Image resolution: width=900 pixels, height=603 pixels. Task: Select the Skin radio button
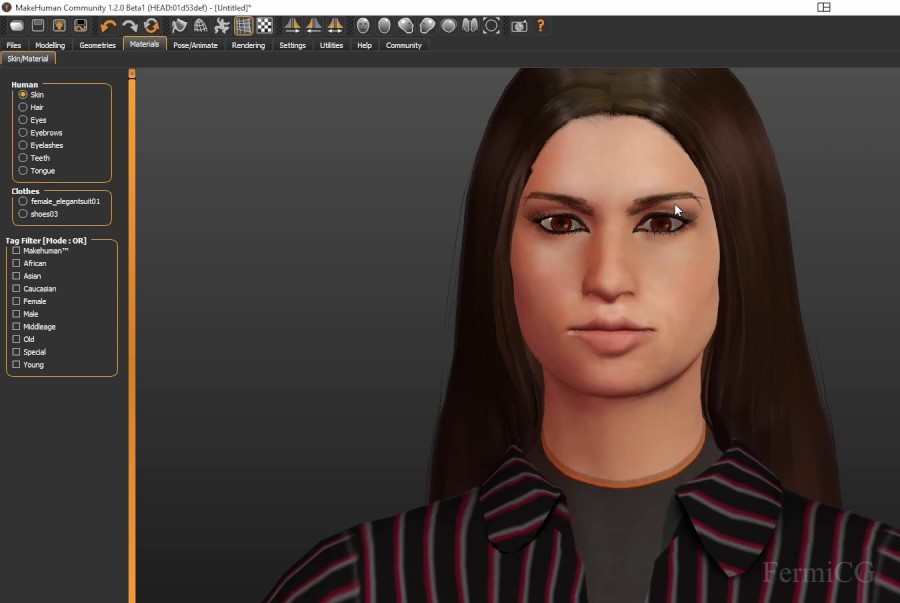[x=23, y=94]
